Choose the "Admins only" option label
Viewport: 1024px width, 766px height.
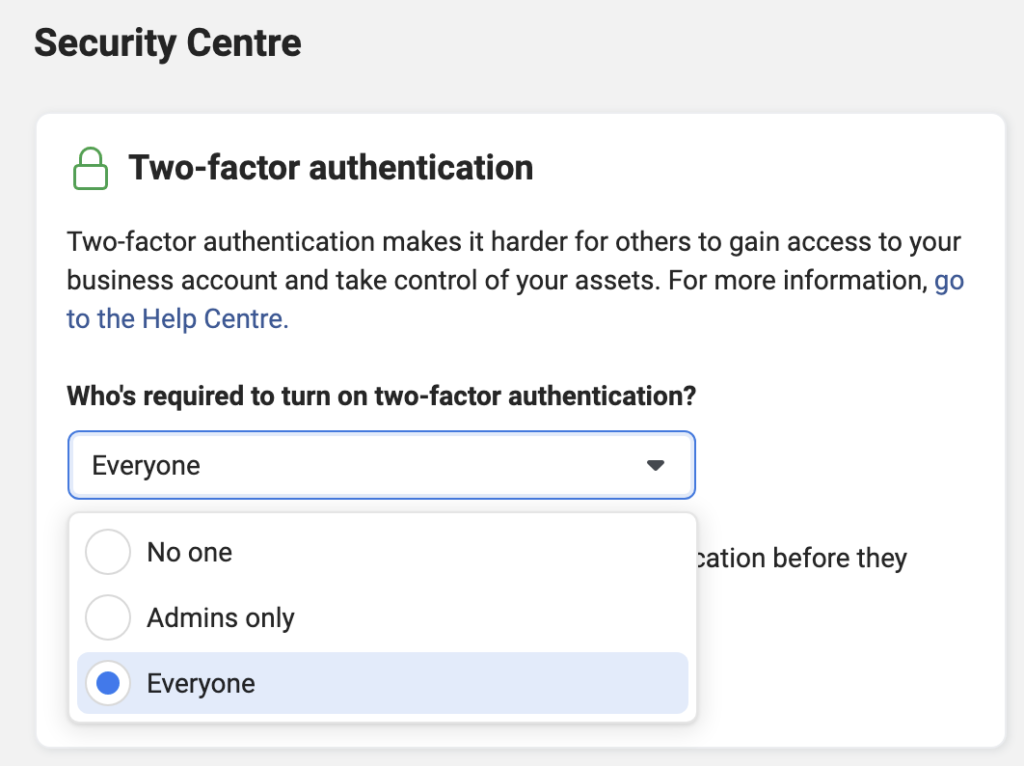click(221, 618)
